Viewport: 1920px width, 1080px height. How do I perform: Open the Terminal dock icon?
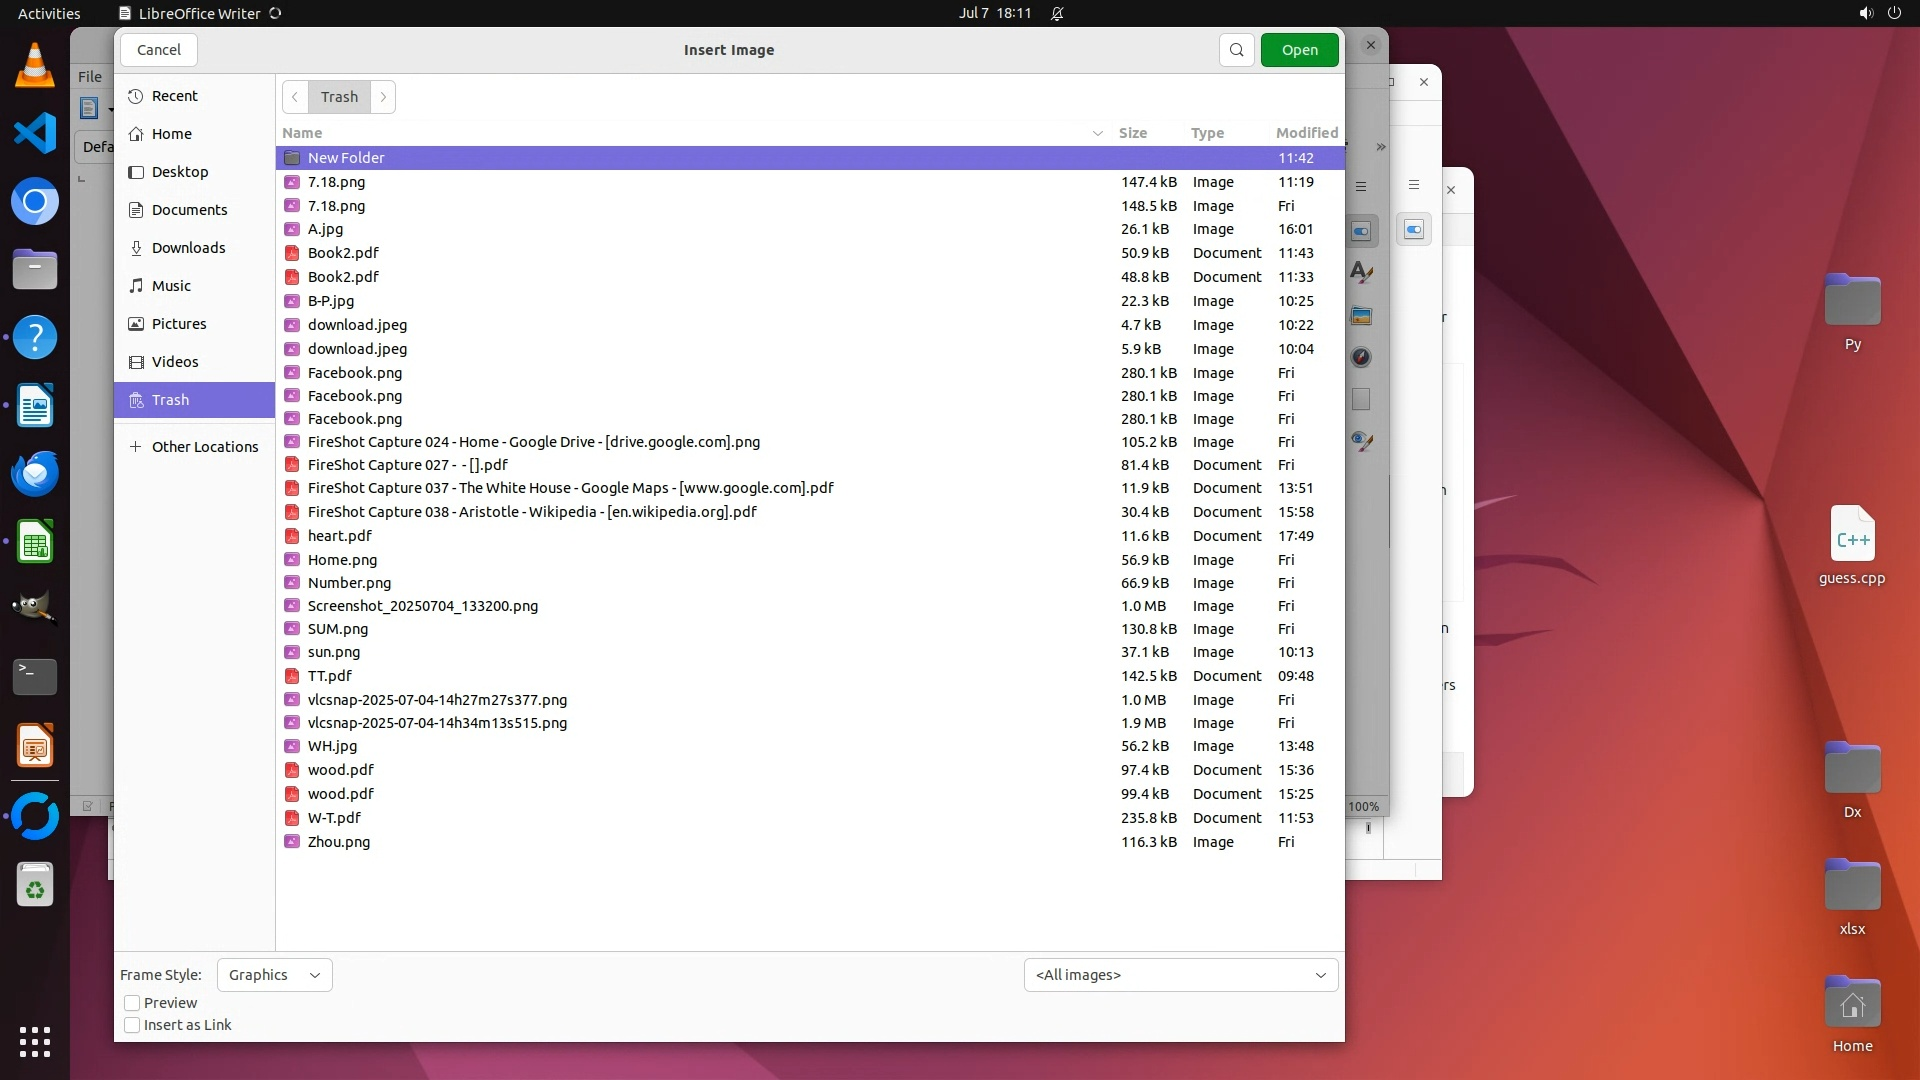pyautogui.click(x=35, y=677)
